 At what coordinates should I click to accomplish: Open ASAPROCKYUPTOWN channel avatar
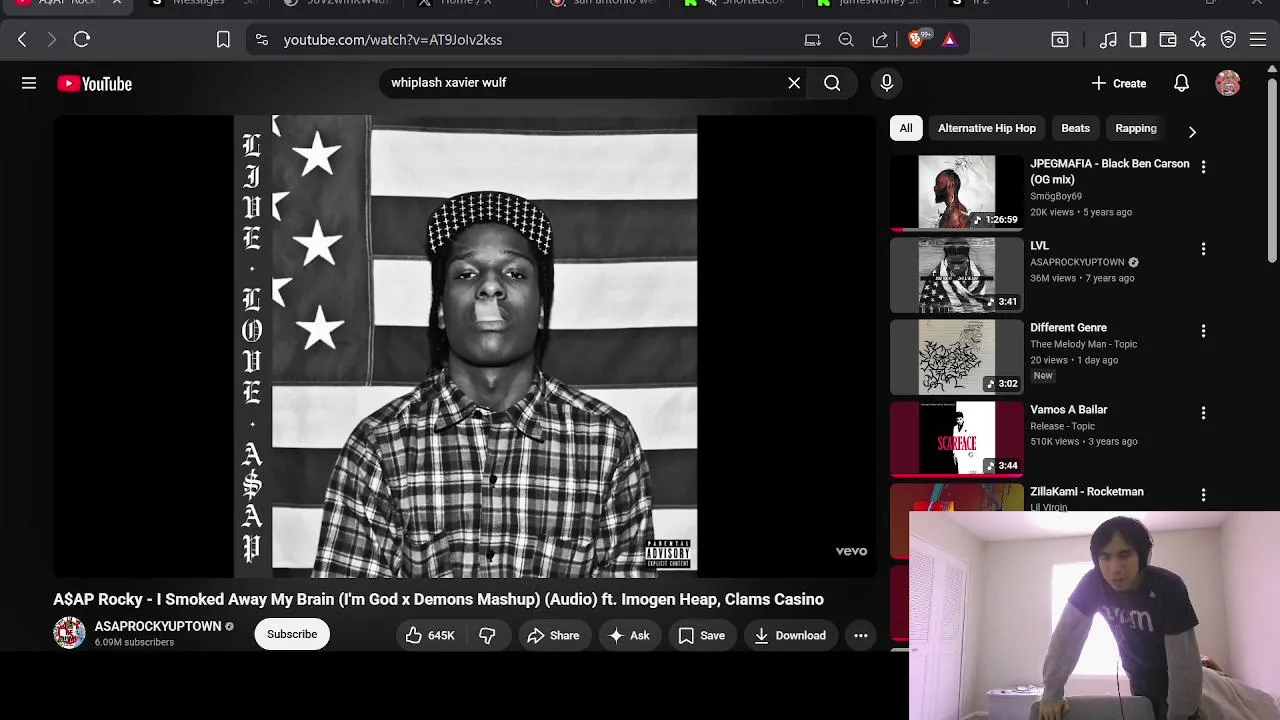click(69, 633)
